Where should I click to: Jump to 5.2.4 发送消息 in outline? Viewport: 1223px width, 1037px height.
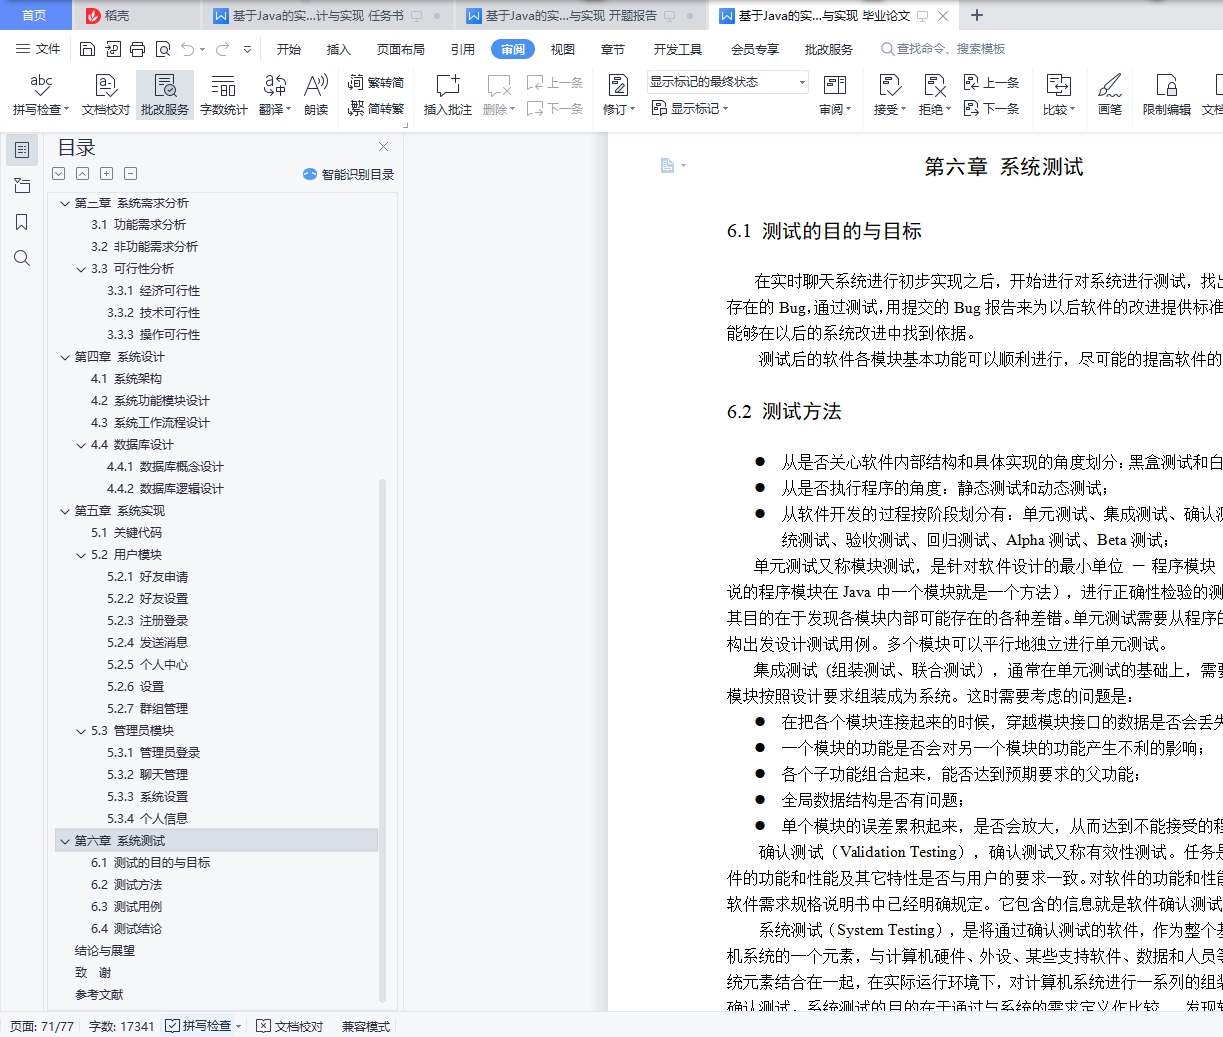[x=147, y=643]
